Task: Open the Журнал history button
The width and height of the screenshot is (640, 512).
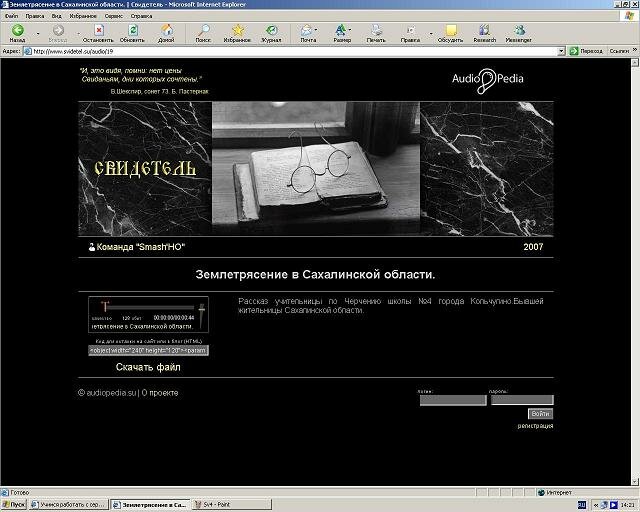Action: pyautogui.click(x=271, y=33)
